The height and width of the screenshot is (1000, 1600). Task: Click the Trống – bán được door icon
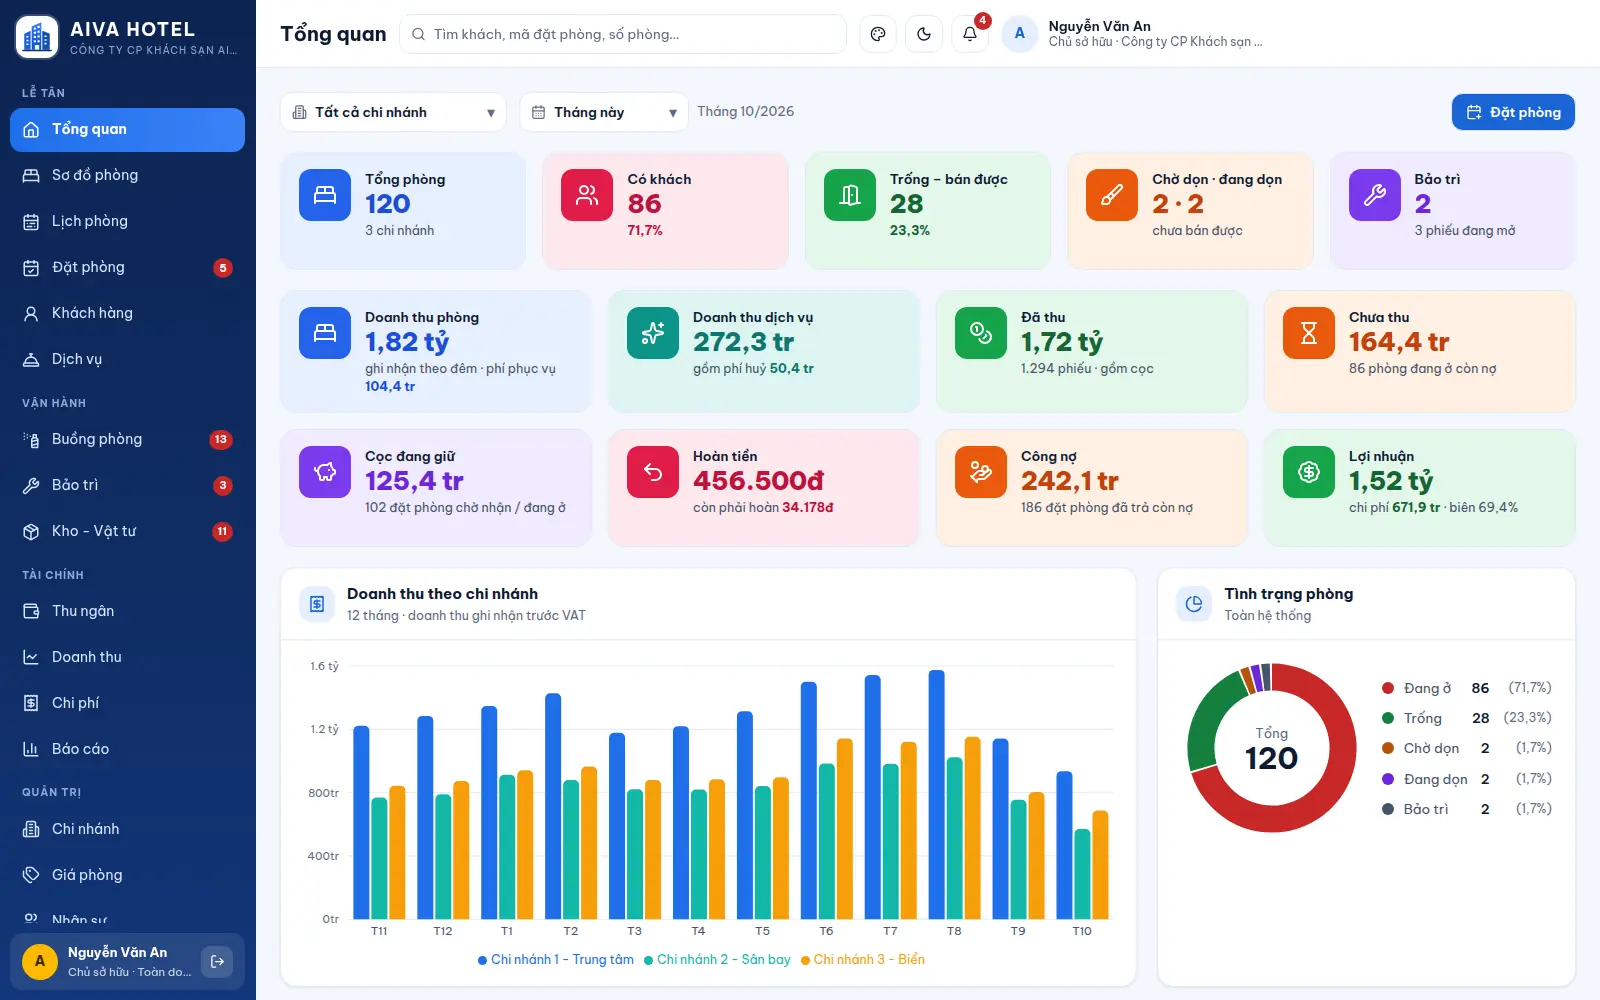(x=850, y=195)
